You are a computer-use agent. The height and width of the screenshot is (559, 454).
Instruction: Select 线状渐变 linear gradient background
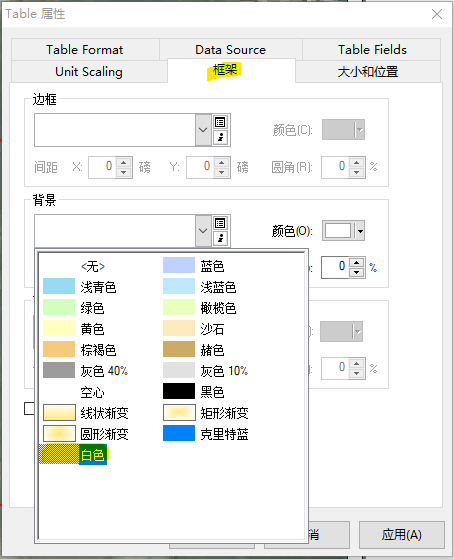tap(86, 413)
